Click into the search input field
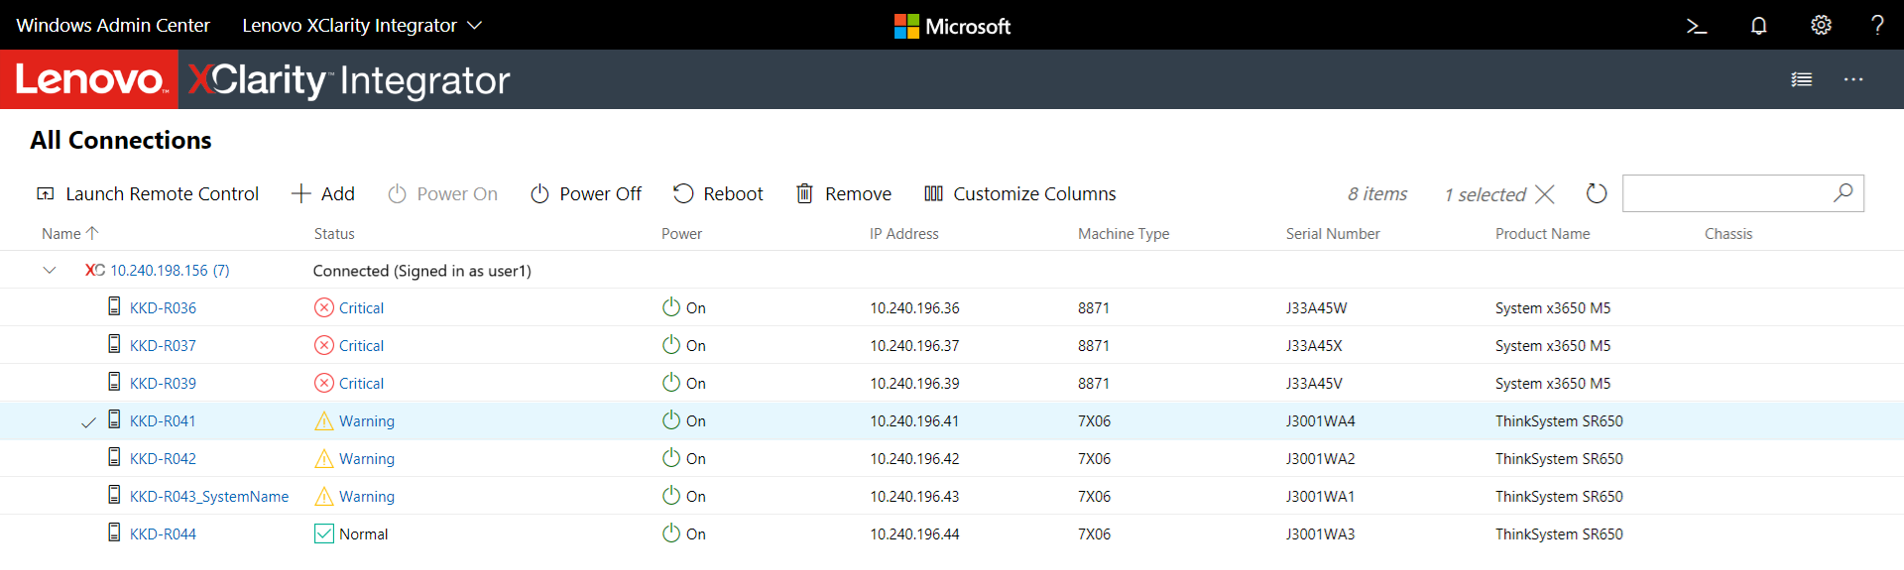 tap(1725, 193)
